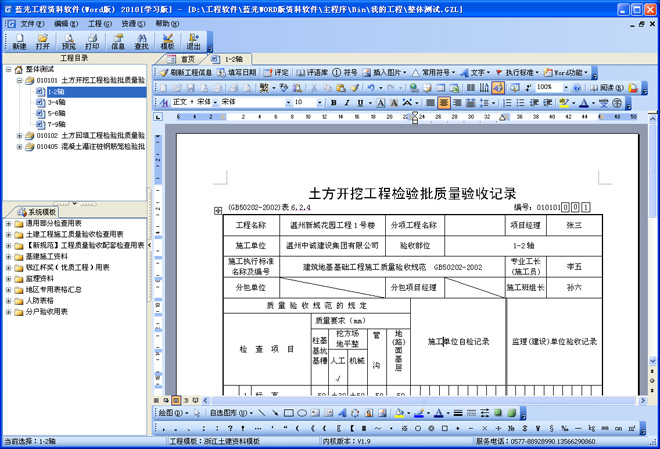
Task: Click the 退出 (Exit) toolbar icon
Action: point(193,42)
